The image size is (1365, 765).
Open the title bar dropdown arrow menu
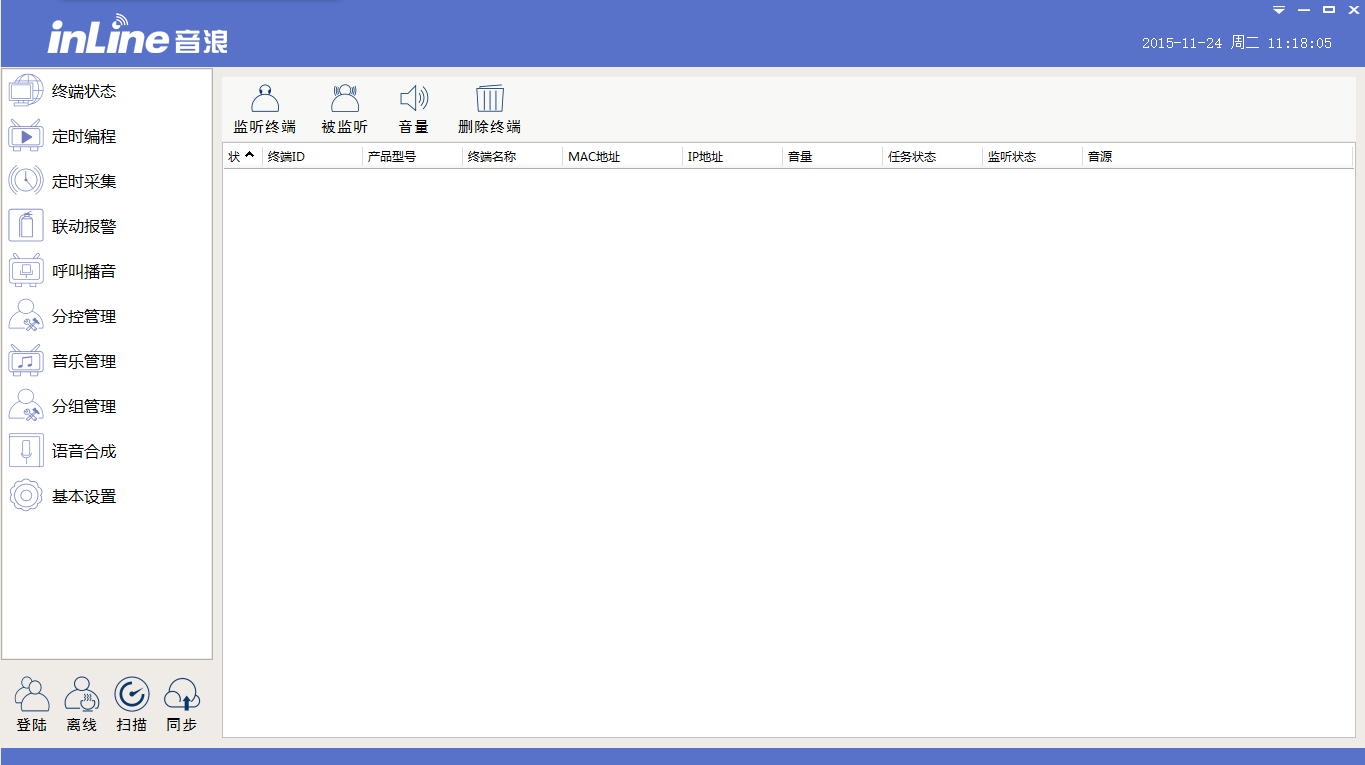(1279, 10)
